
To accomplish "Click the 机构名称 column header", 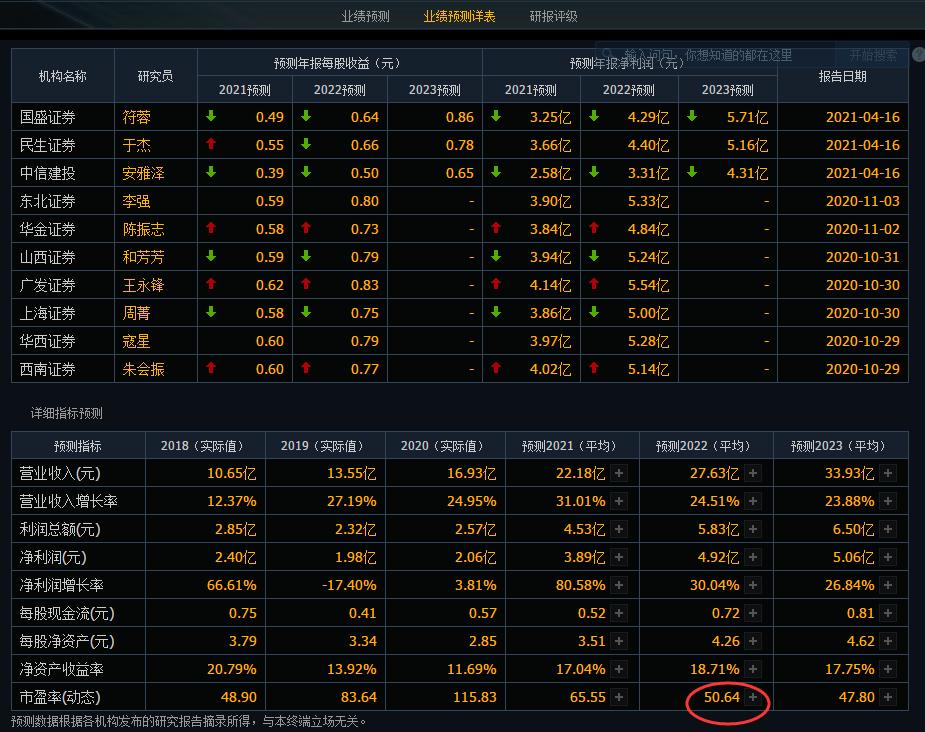I will pos(63,76).
